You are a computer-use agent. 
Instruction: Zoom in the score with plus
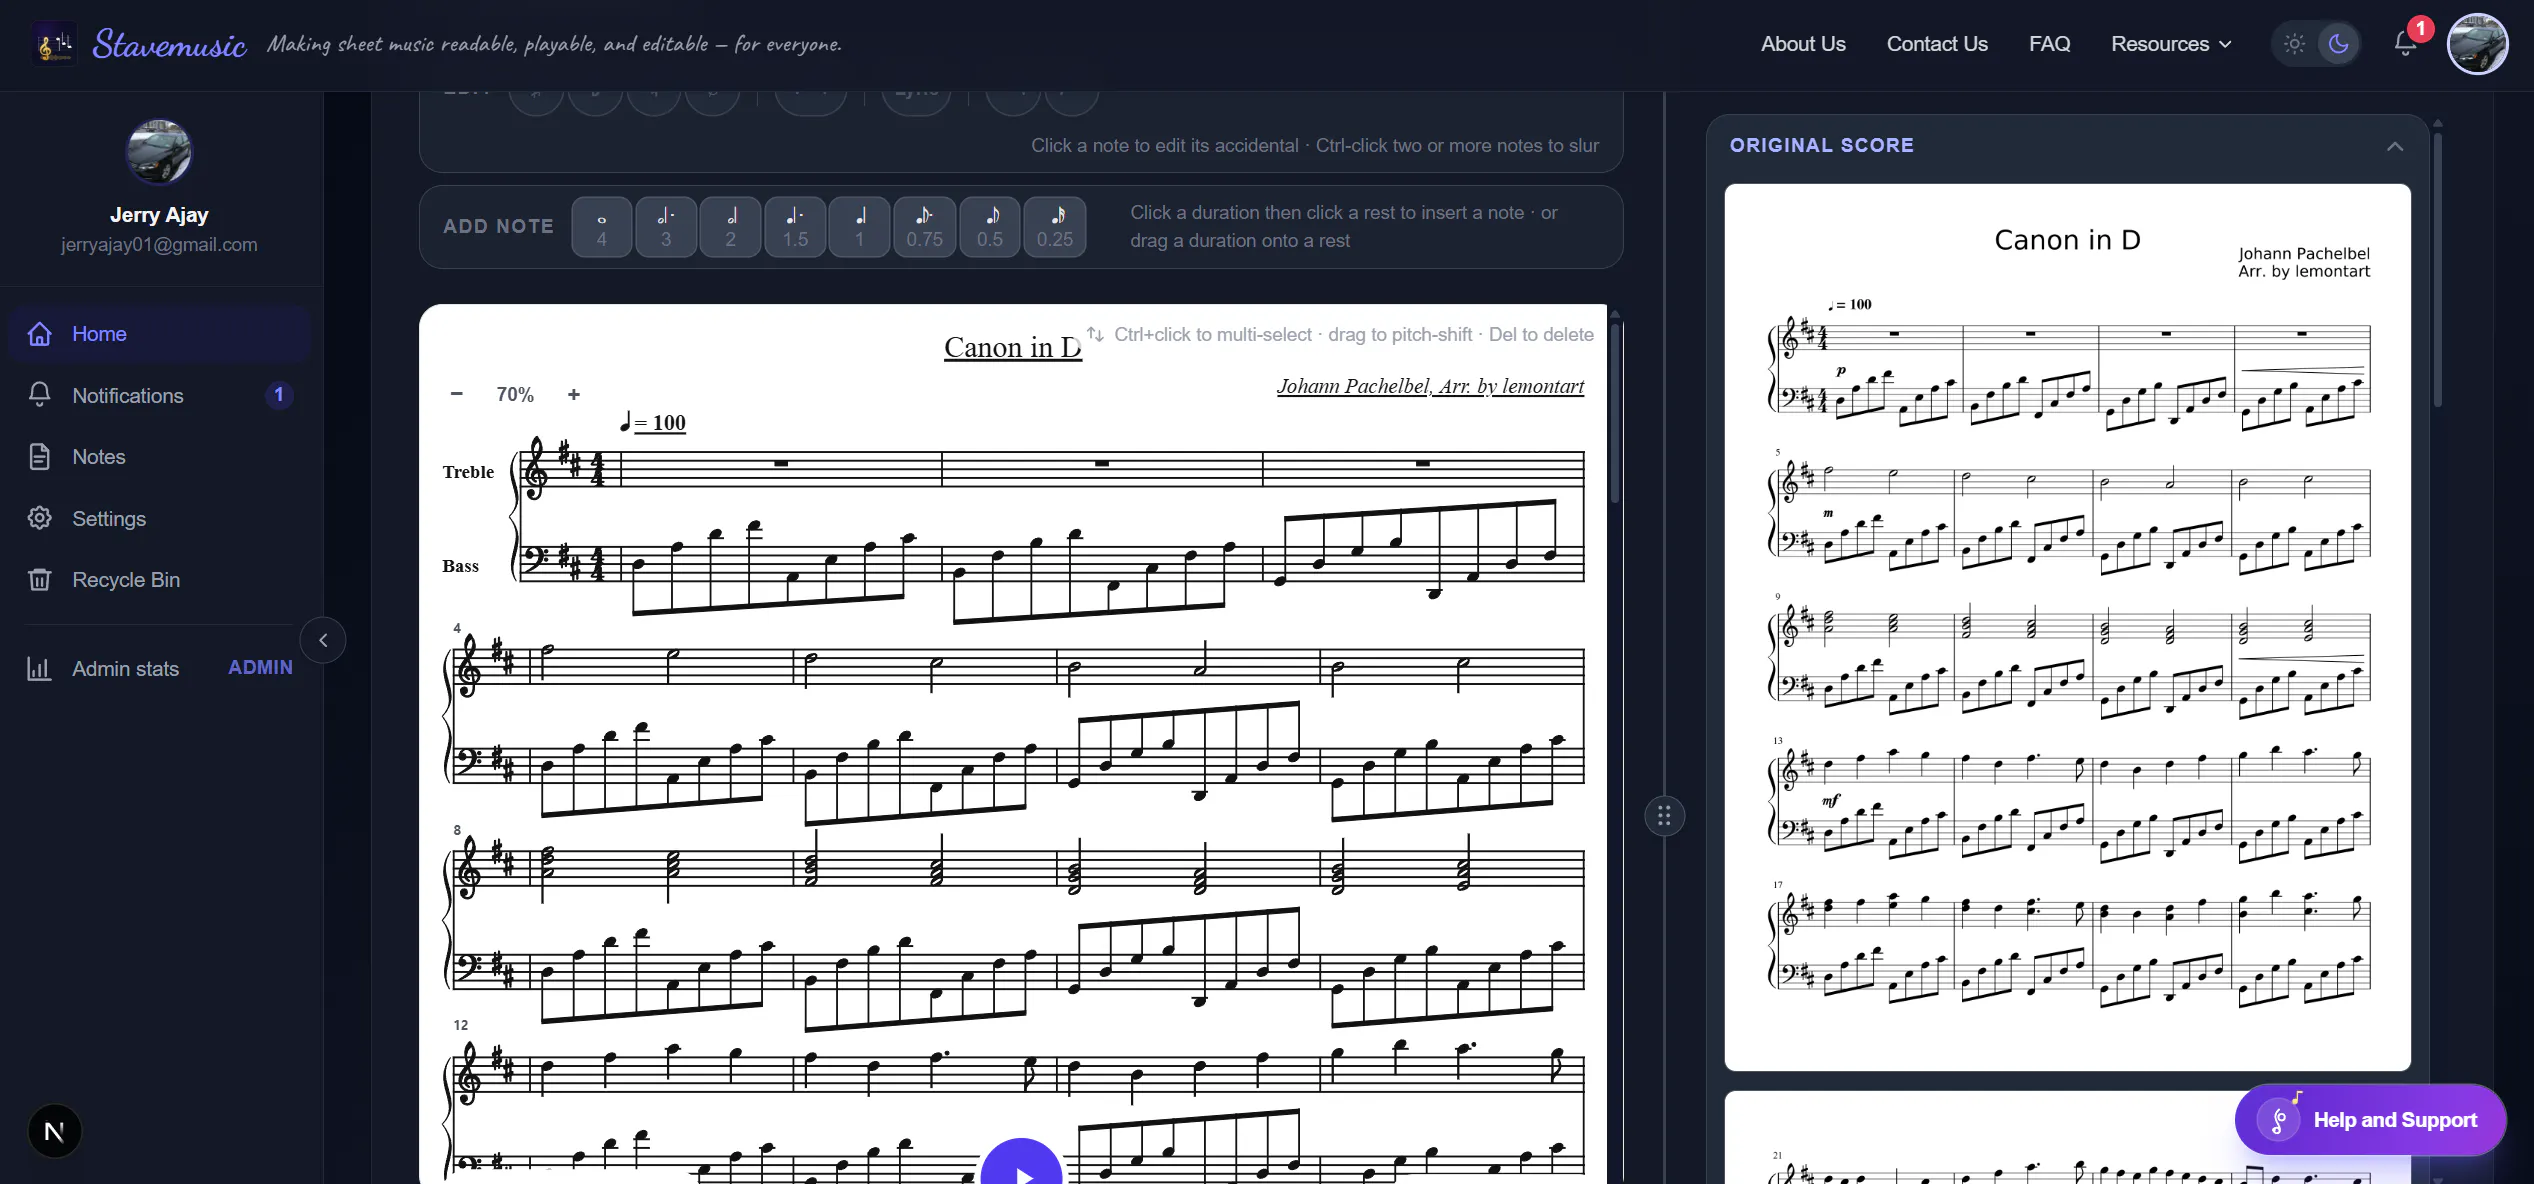click(x=574, y=394)
